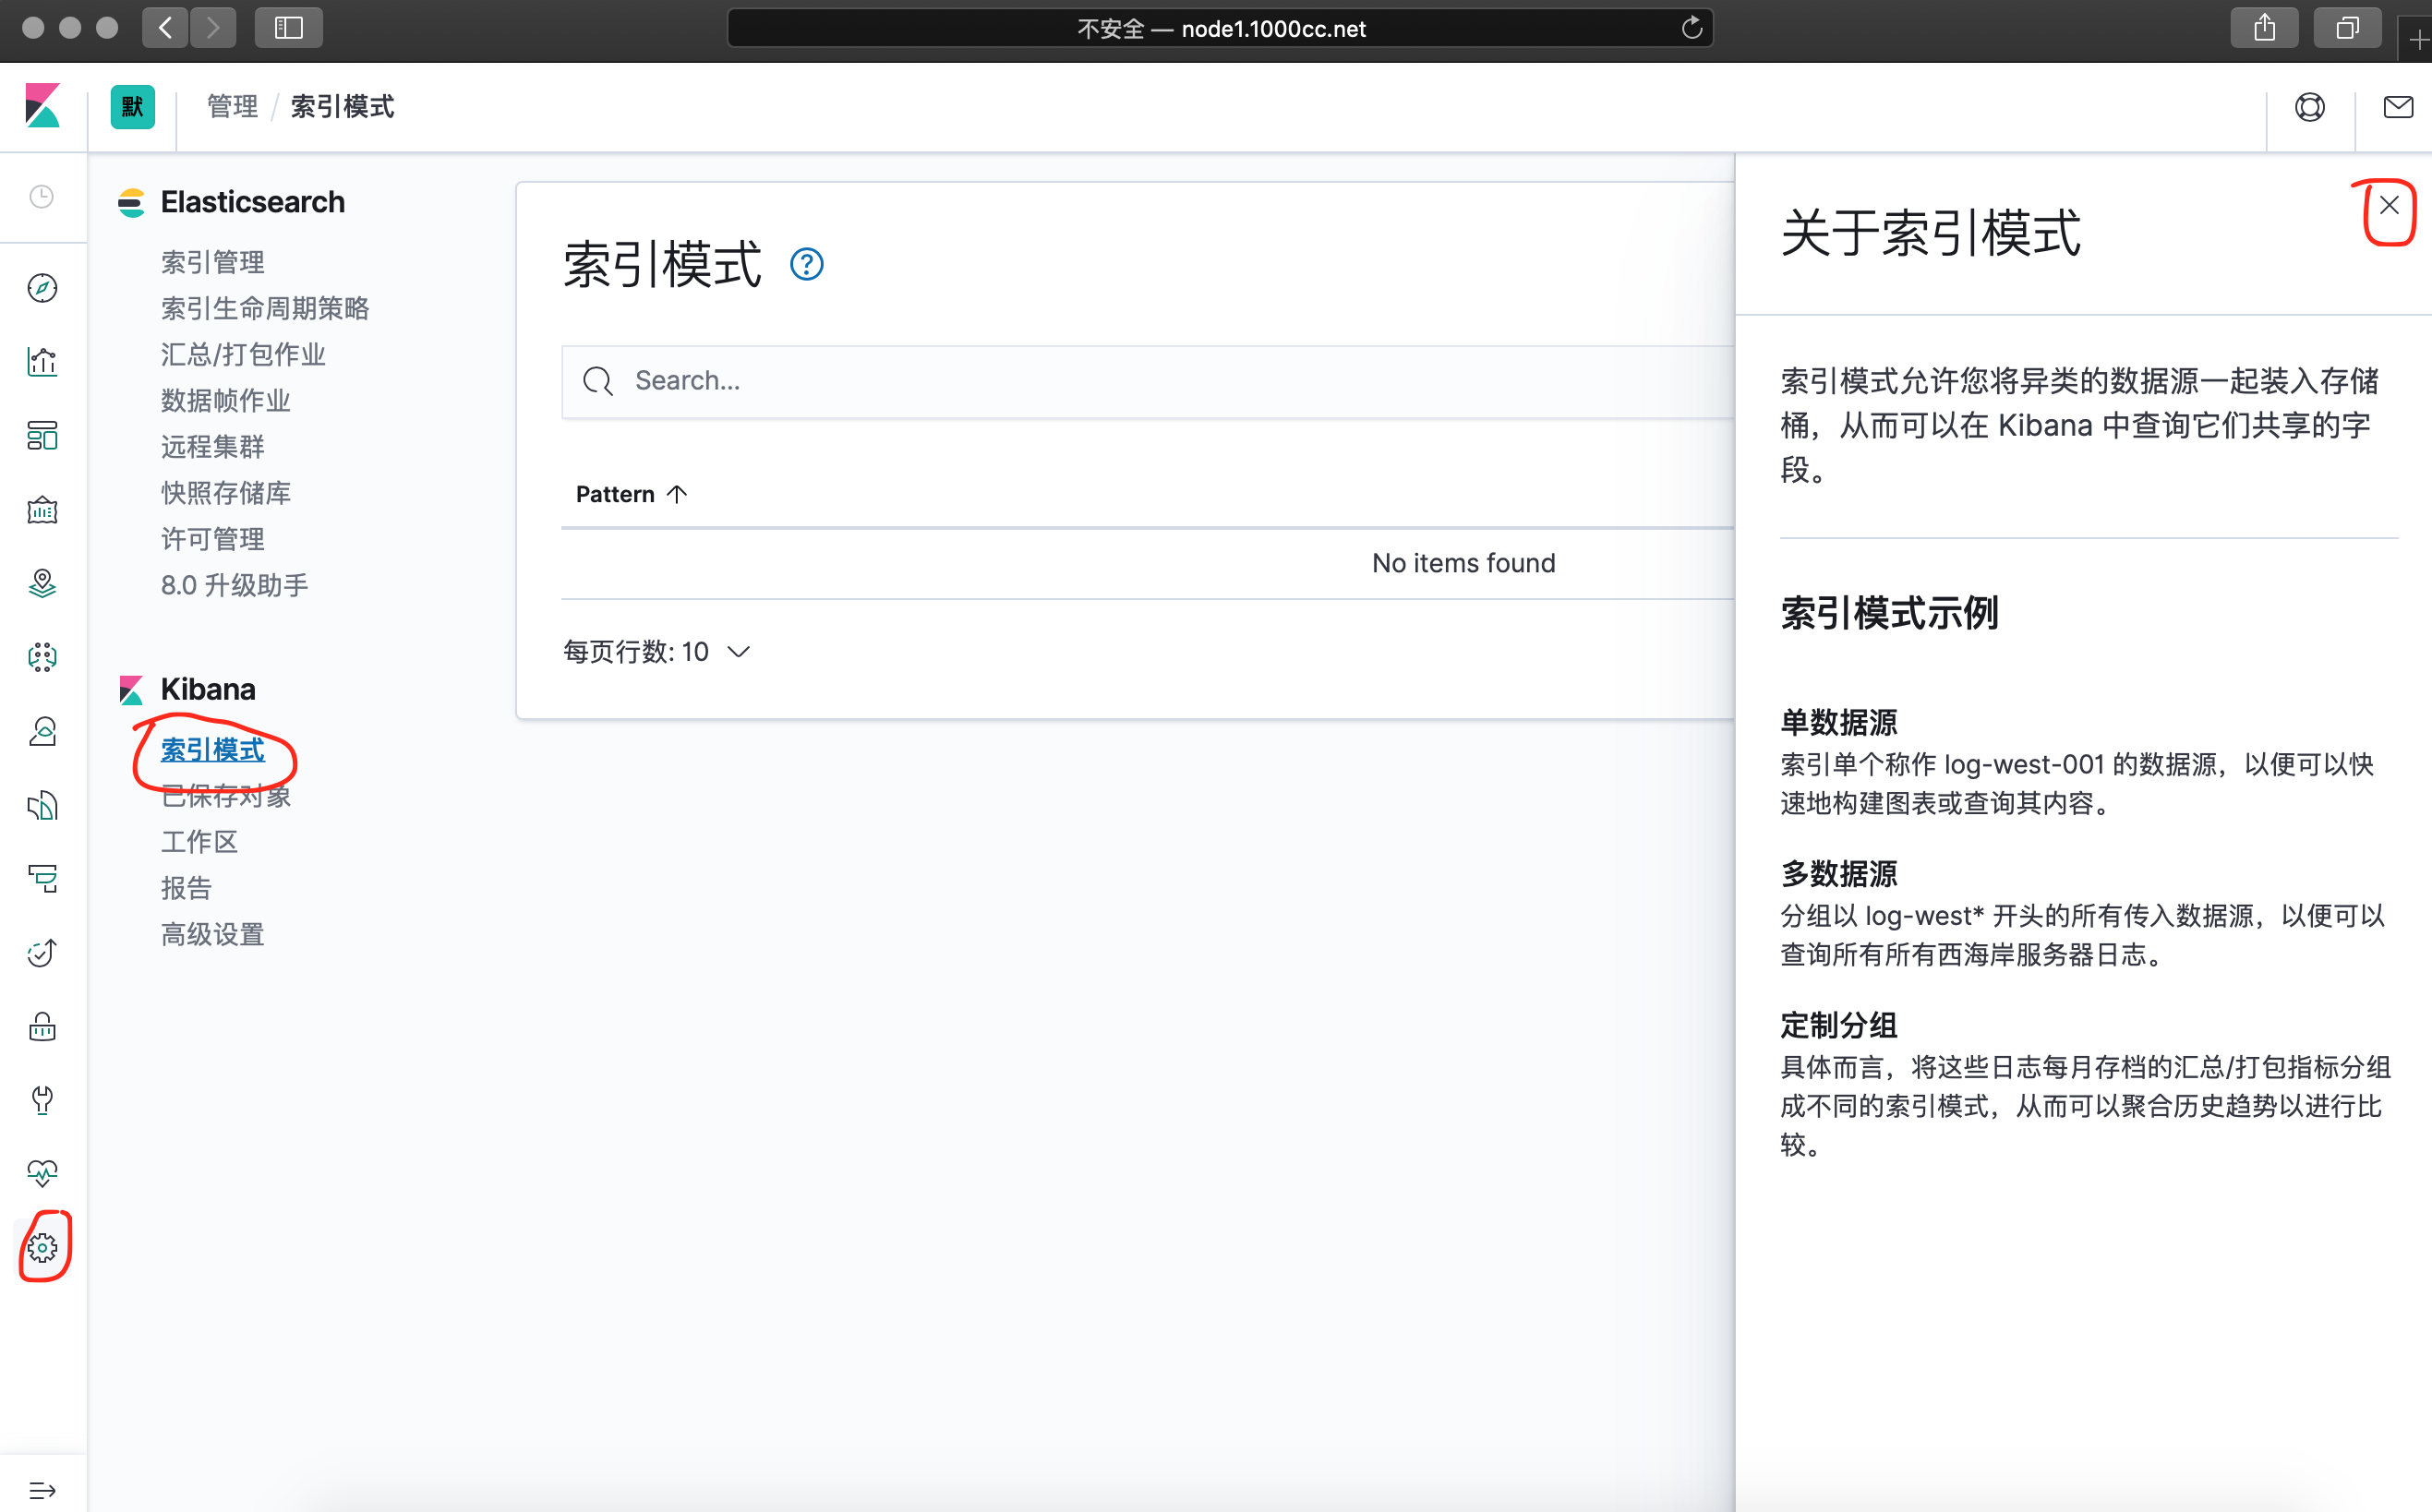The image size is (2432, 1512).
Task: Click the index pattern help question icon
Action: click(x=806, y=265)
